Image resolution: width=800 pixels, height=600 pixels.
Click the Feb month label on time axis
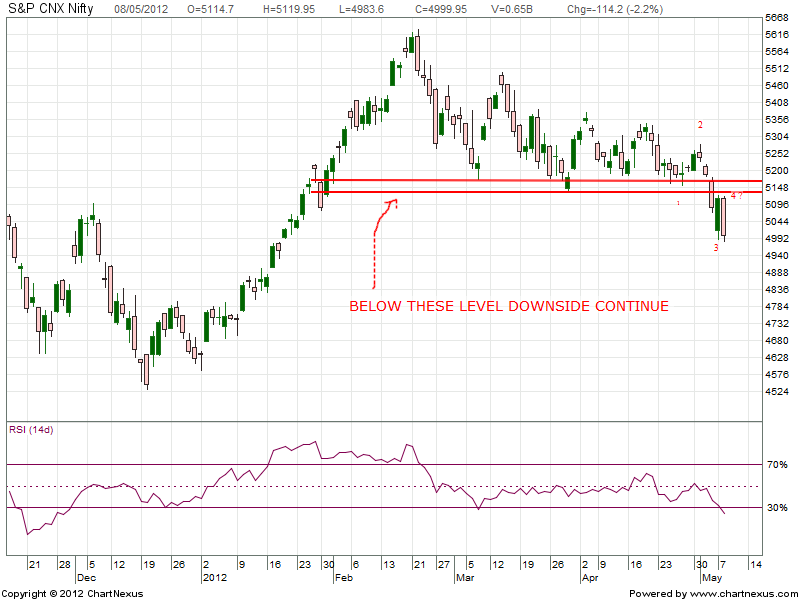pyautogui.click(x=343, y=578)
